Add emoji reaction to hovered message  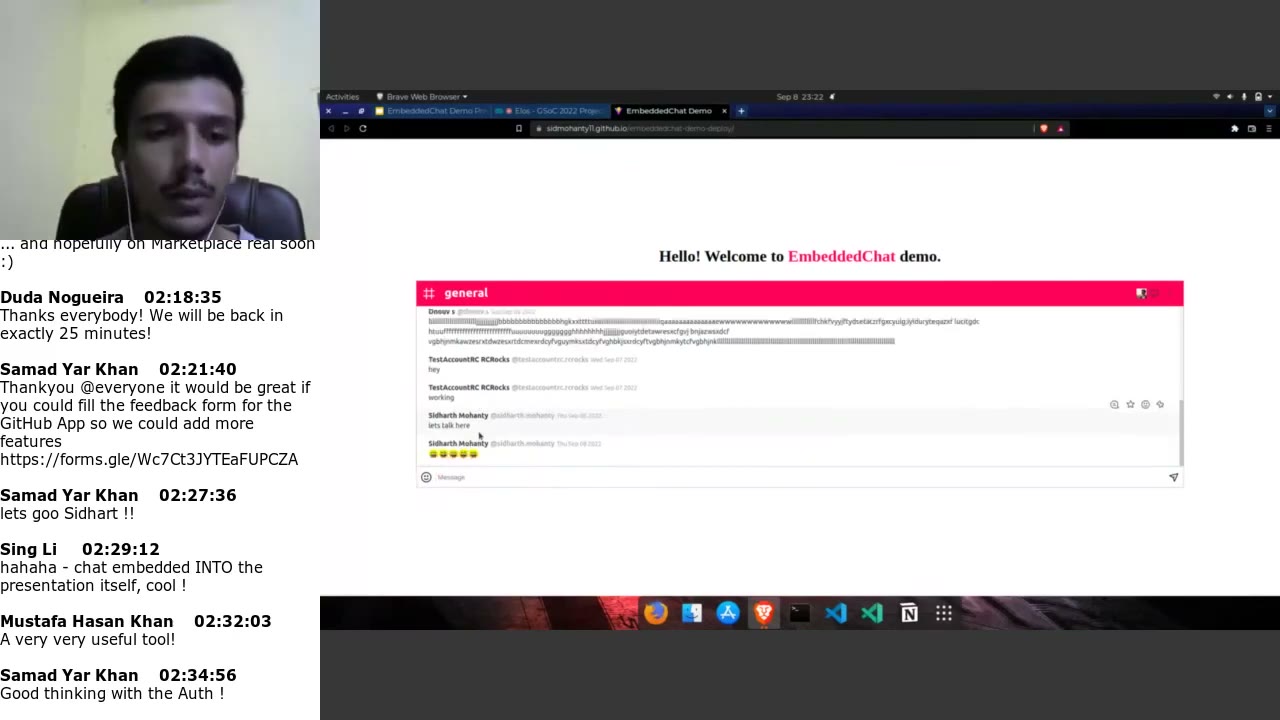pos(1145,404)
